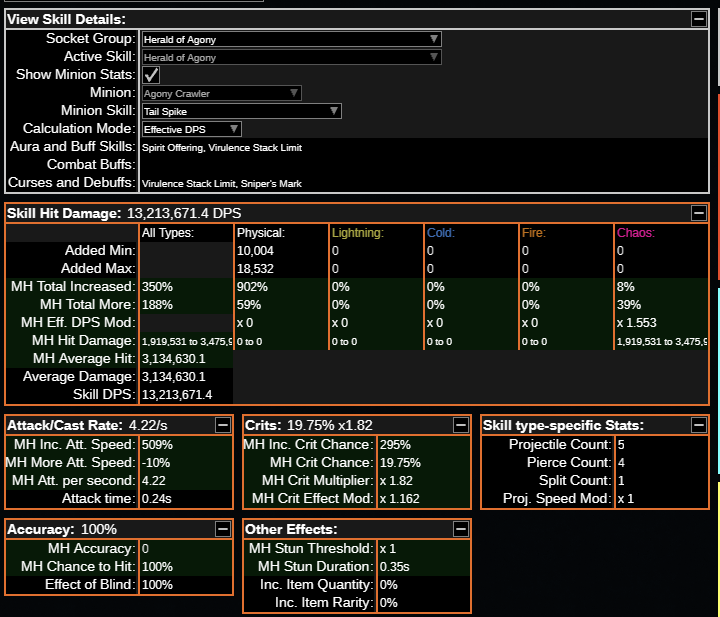Click MH Crit Chance value 19.75%
Viewport: 720px width, 617px height.
click(400, 463)
